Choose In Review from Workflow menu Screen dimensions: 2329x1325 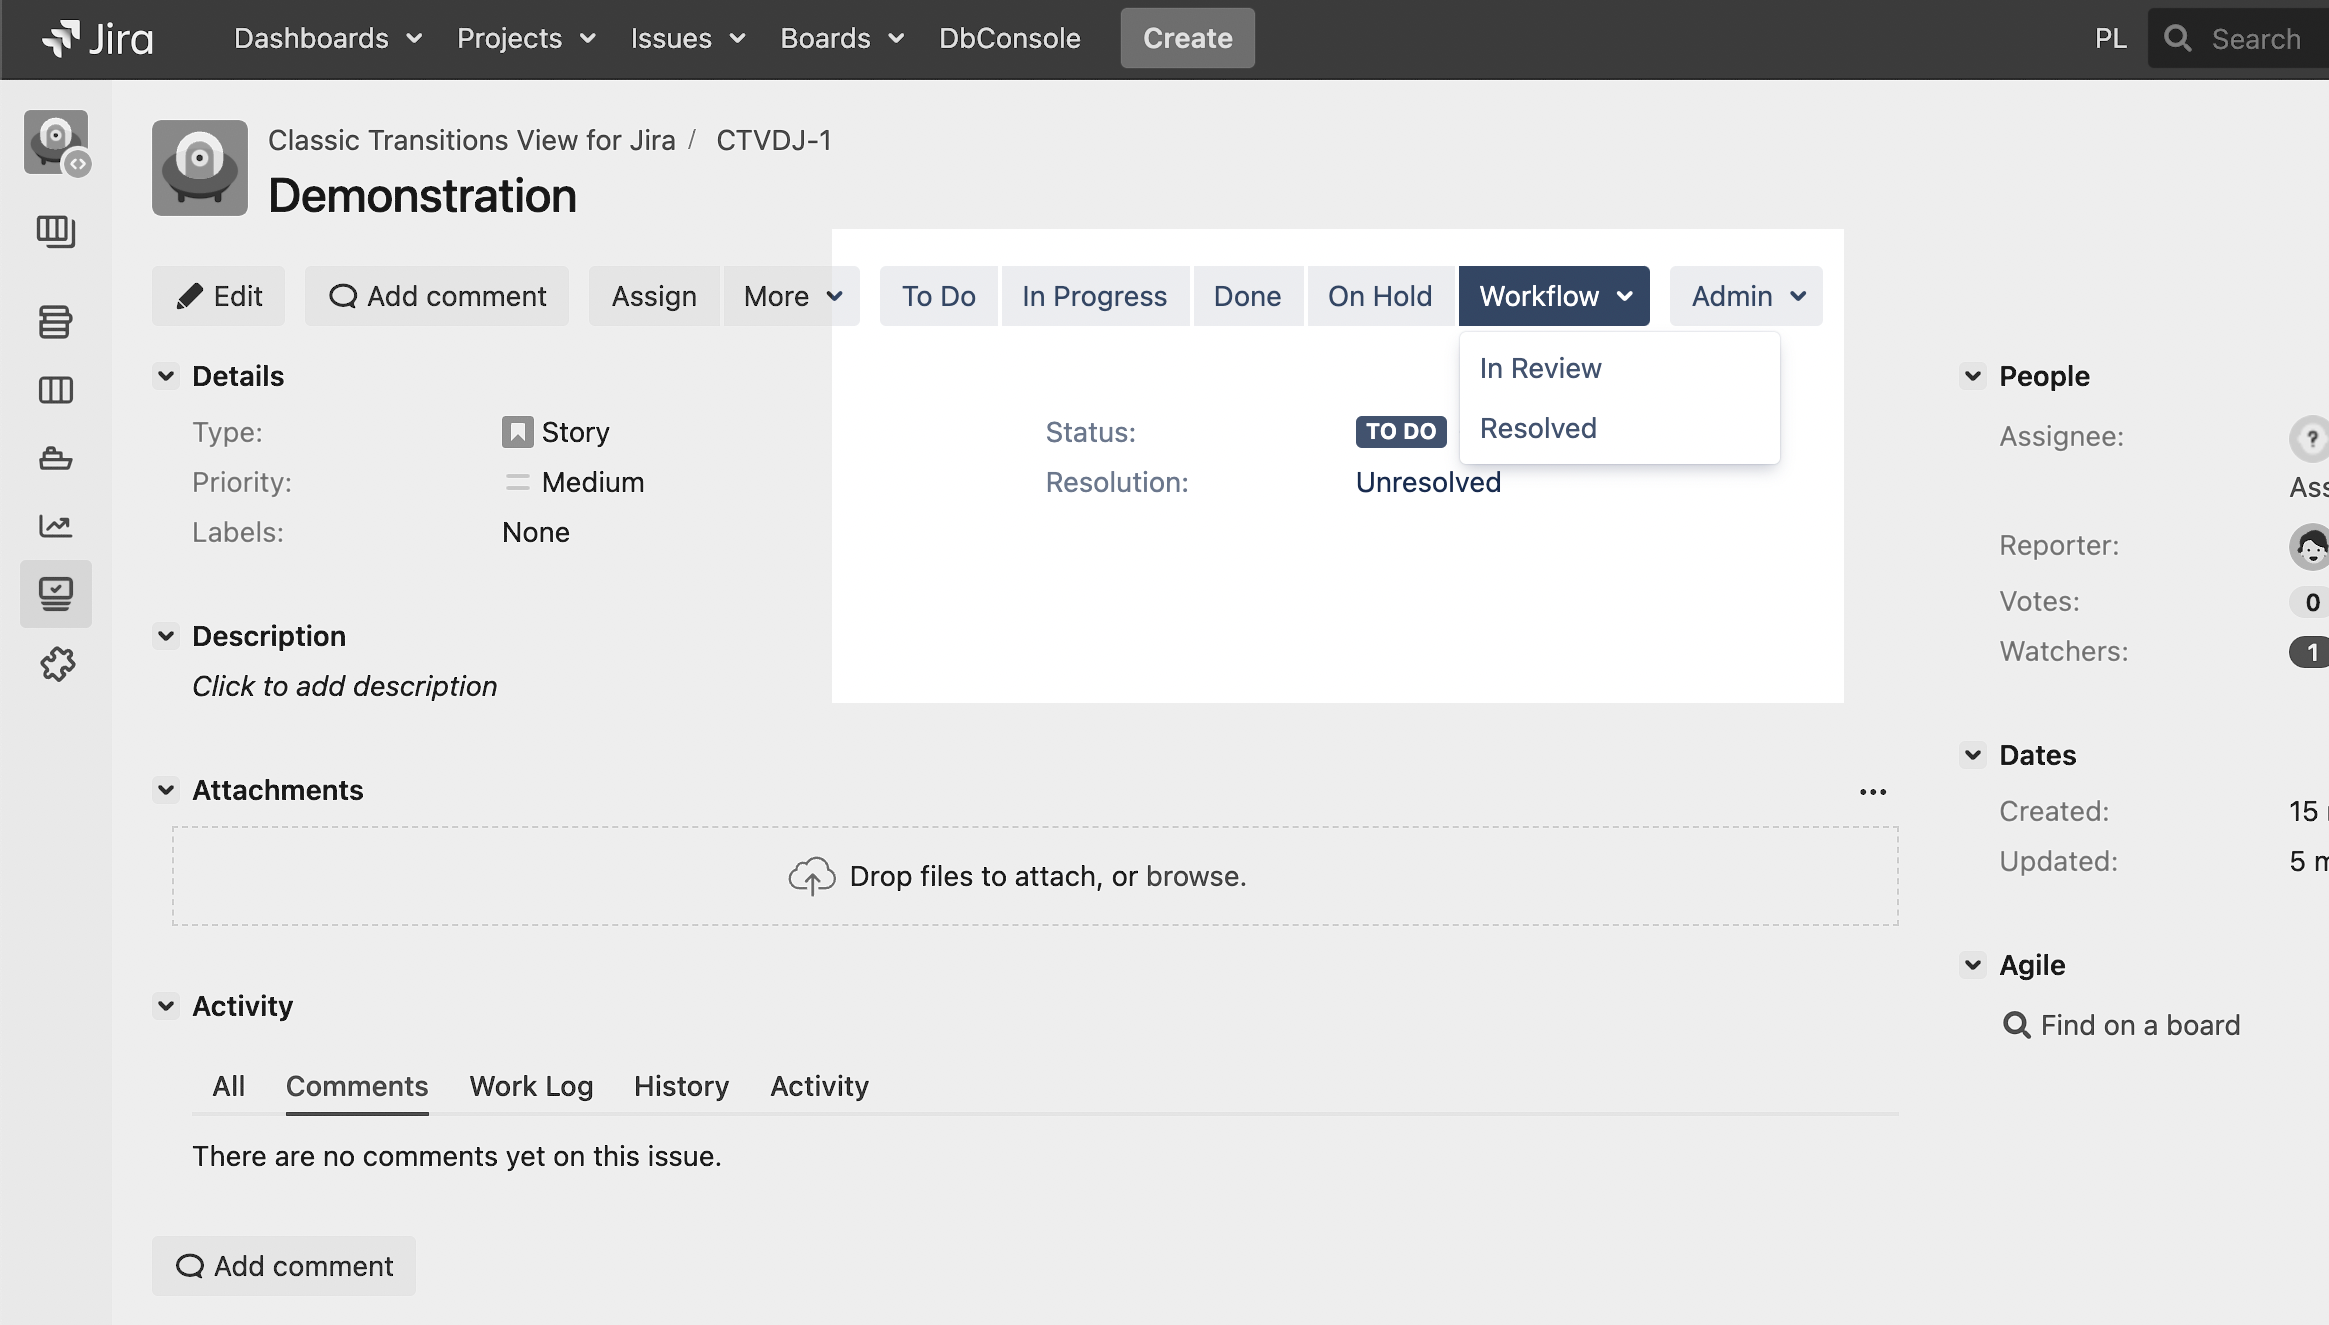coord(1540,368)
